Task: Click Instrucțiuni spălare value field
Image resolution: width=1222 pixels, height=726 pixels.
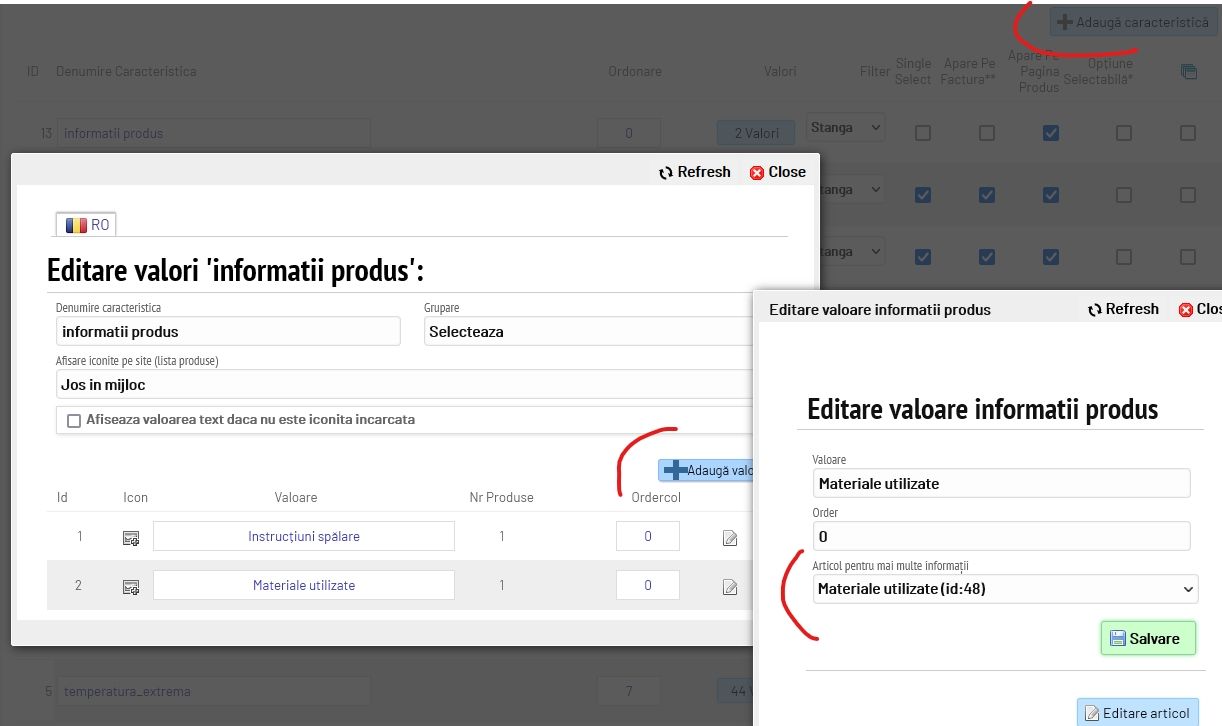Action: (304, 536)
